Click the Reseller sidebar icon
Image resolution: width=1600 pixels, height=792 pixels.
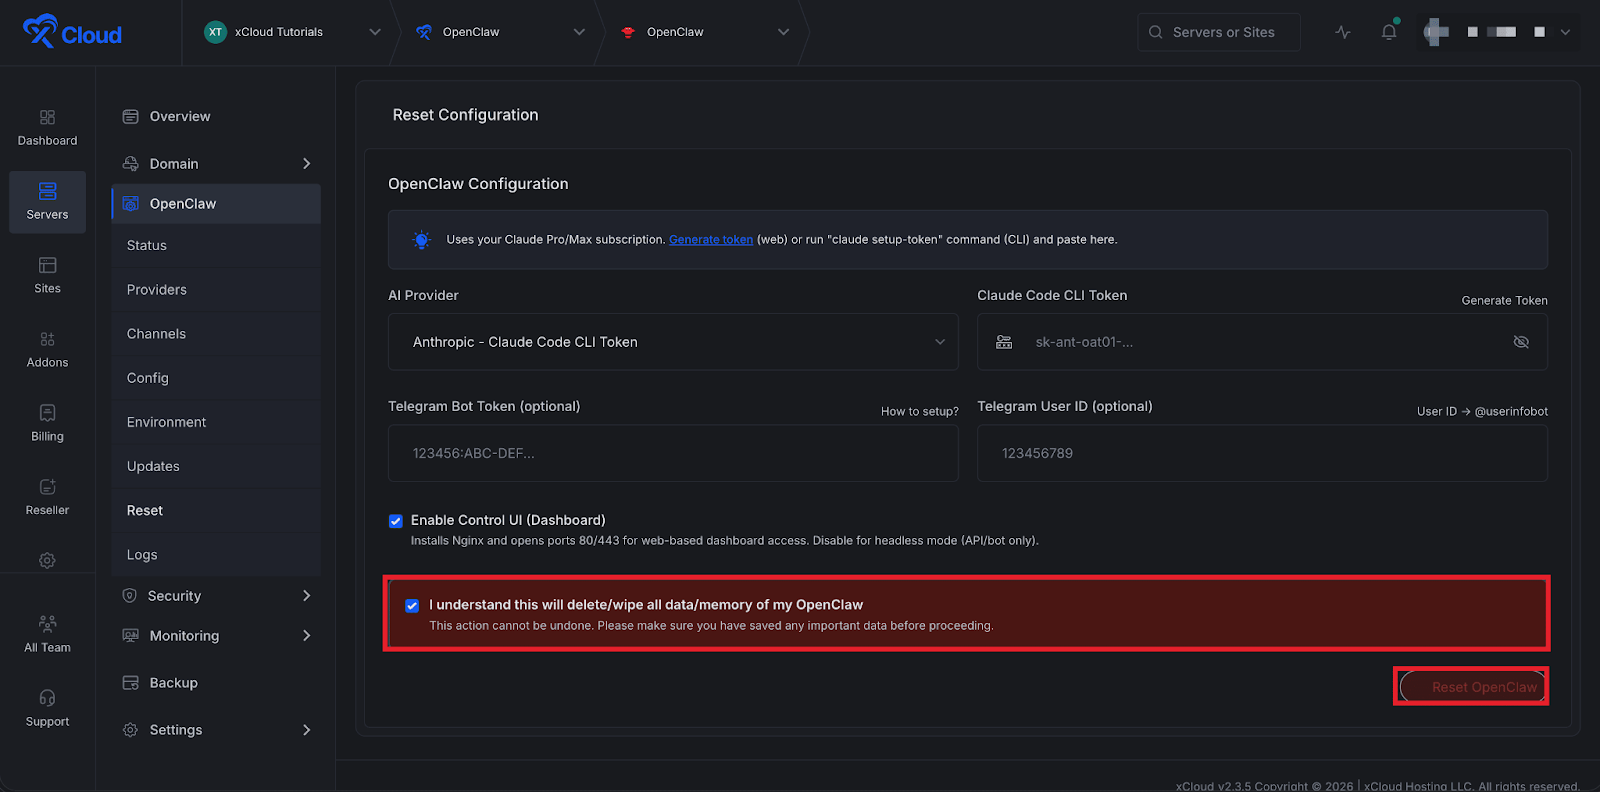[x=47, y=487]
